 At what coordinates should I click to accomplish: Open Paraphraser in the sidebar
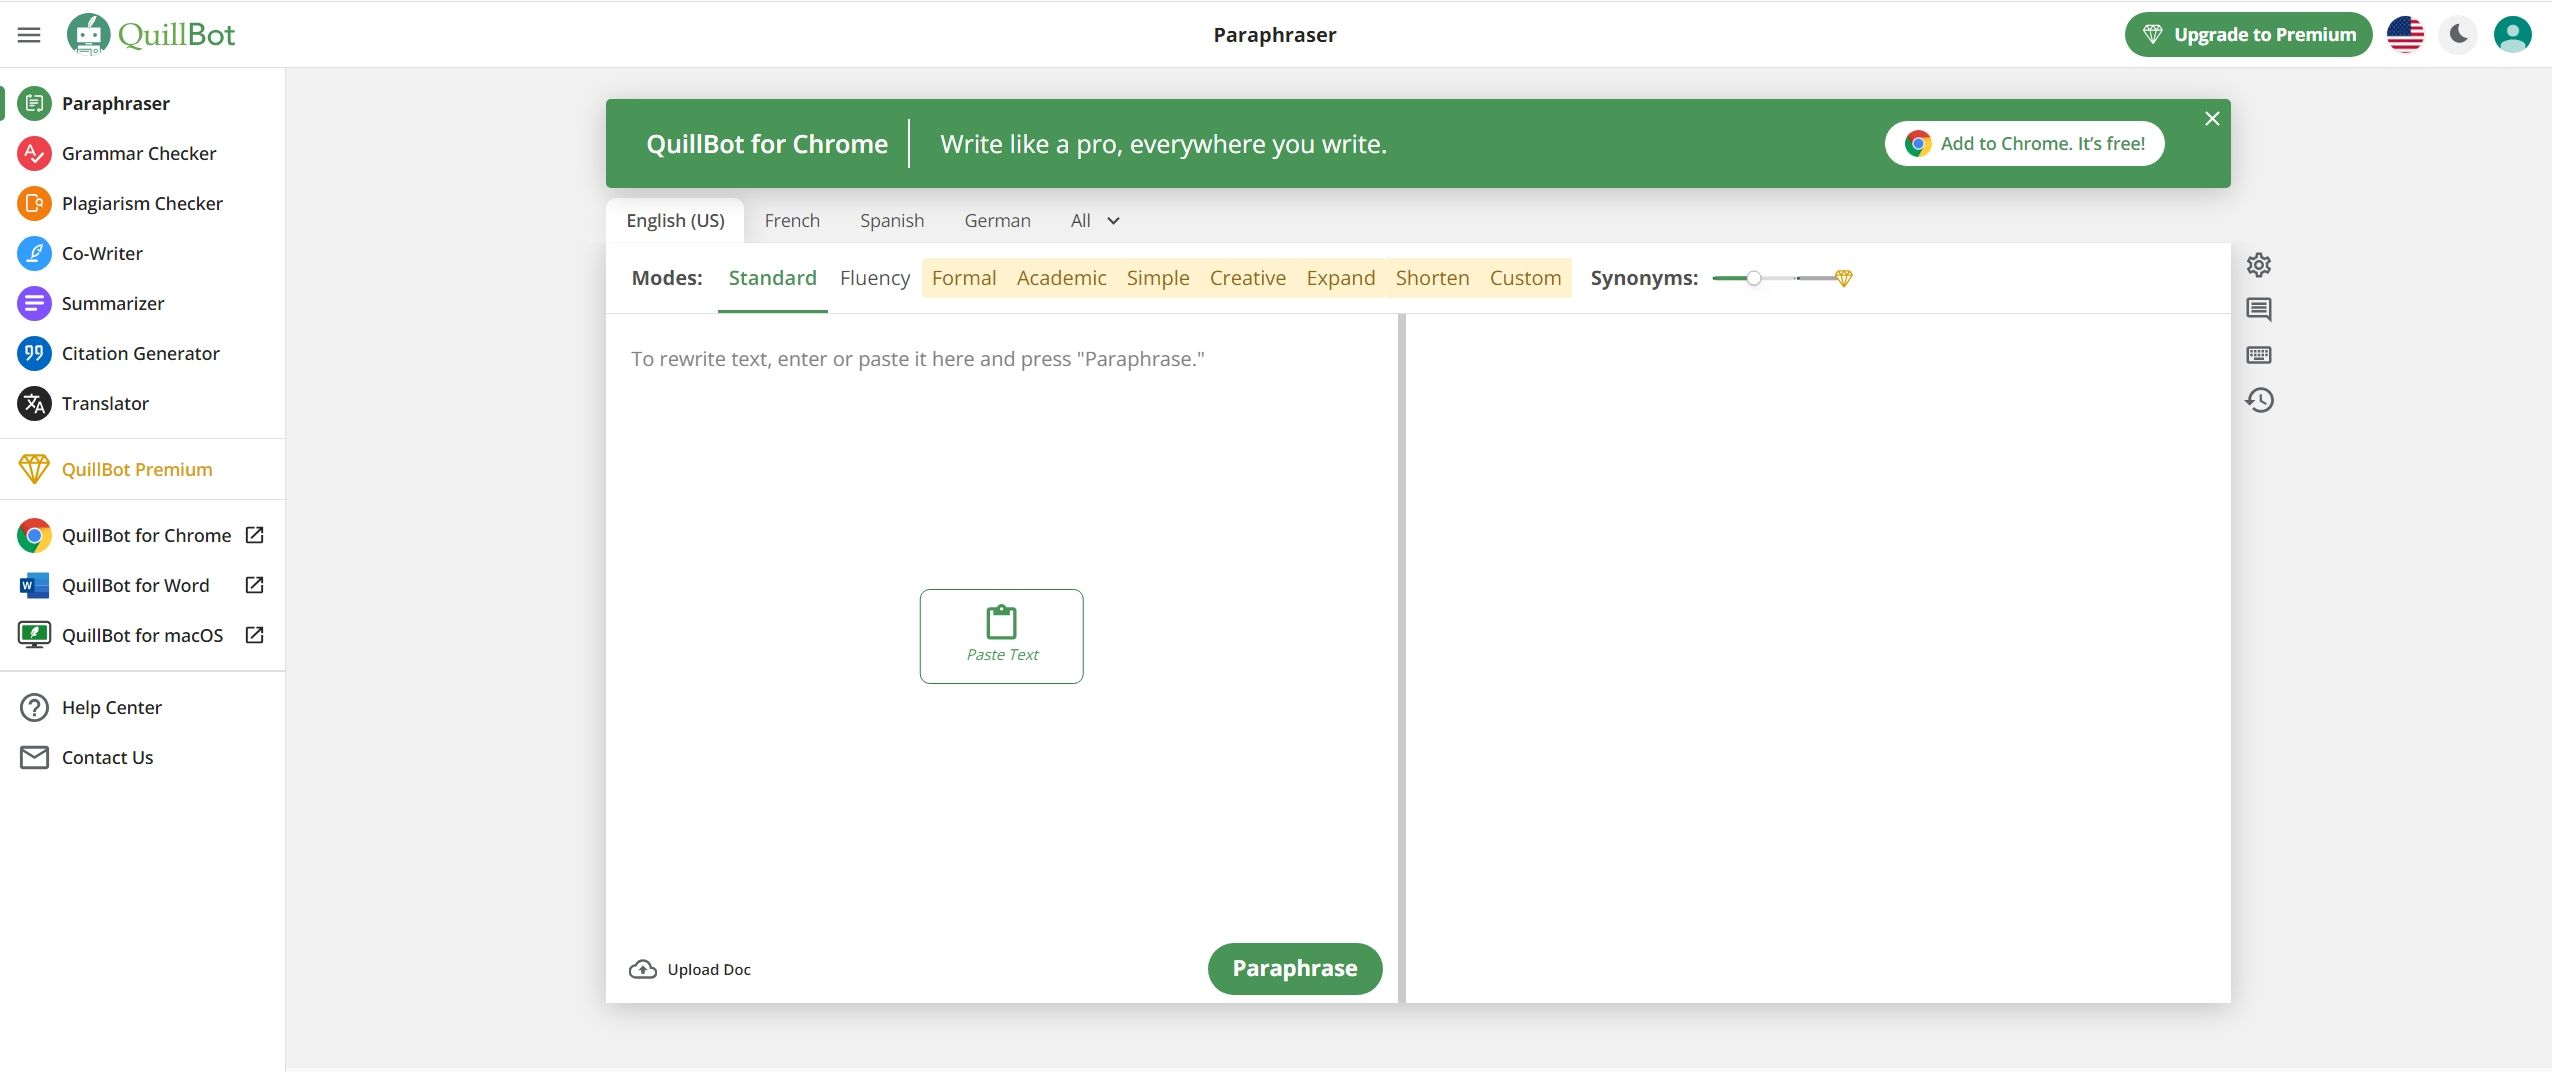click(x=142, y=103)
